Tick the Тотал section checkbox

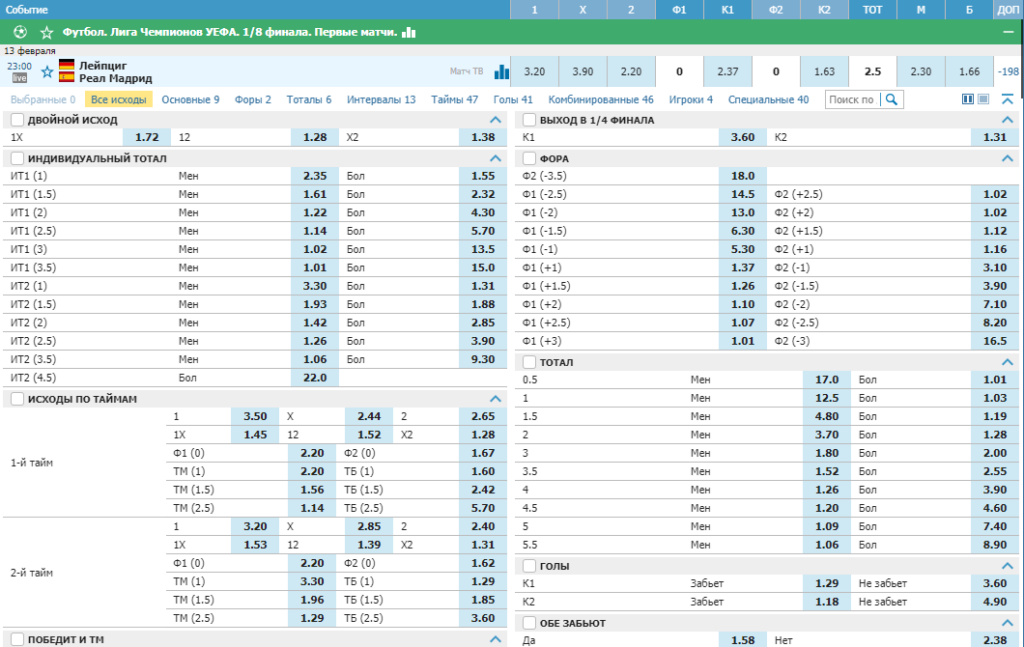[530, 362]
